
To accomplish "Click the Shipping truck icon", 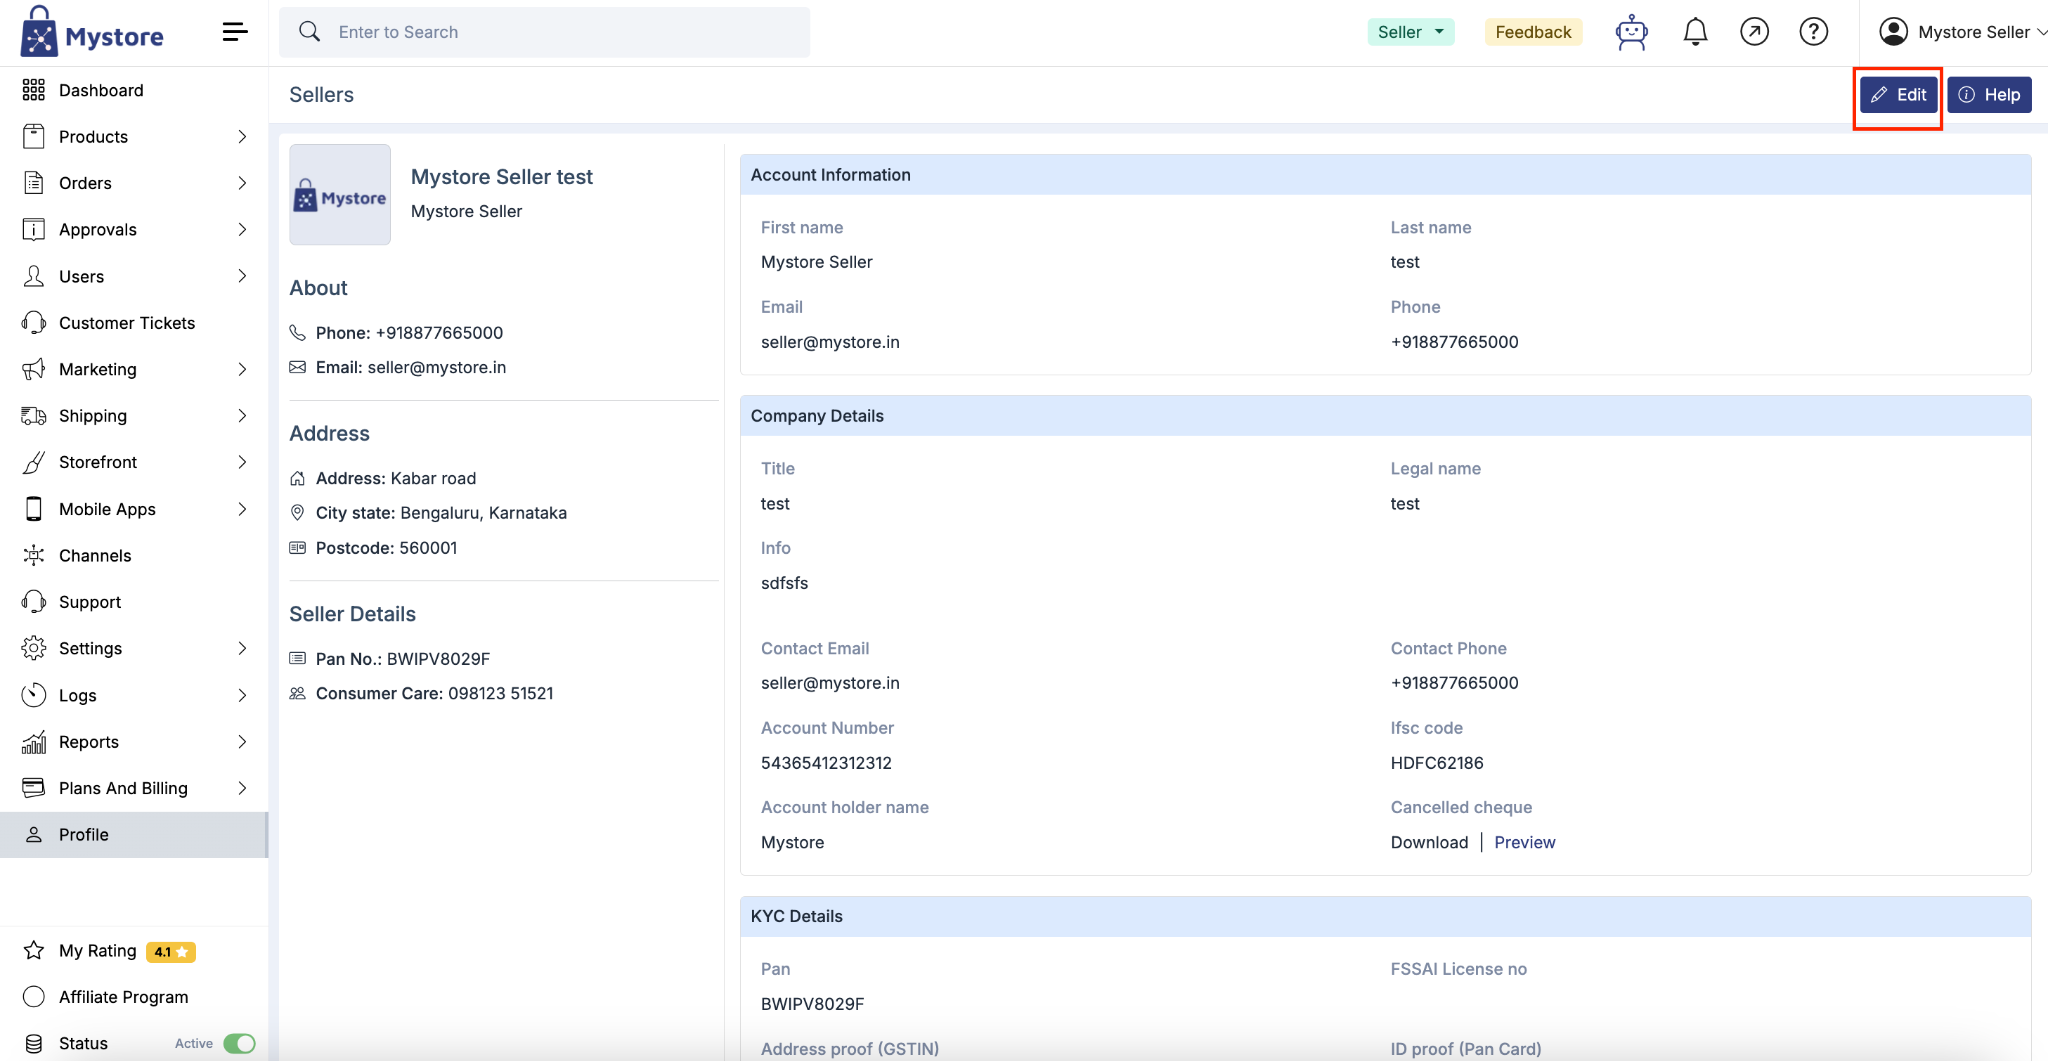I will click(x=34, y=416).
